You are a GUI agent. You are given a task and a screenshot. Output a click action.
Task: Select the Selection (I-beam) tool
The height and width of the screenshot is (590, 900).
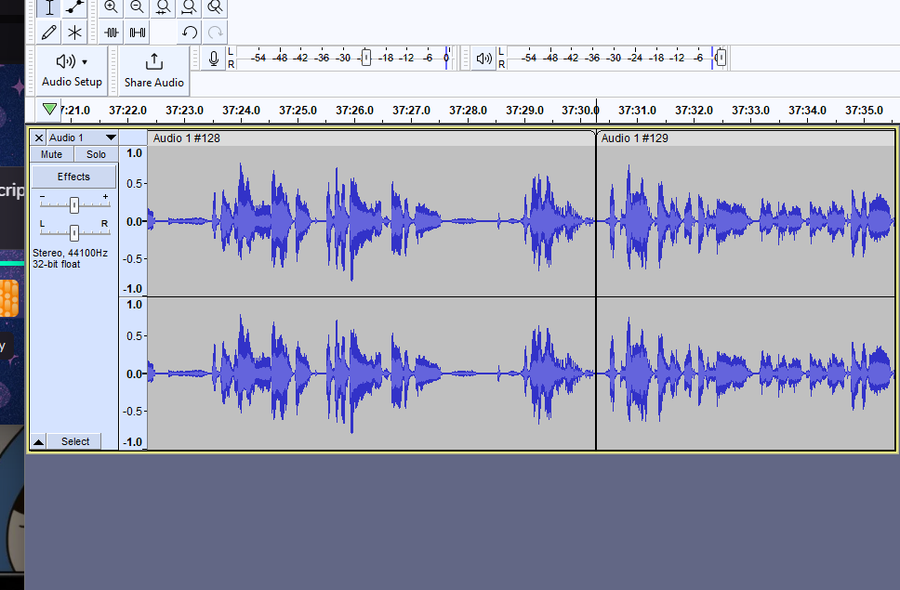click(x=49, y=7)
